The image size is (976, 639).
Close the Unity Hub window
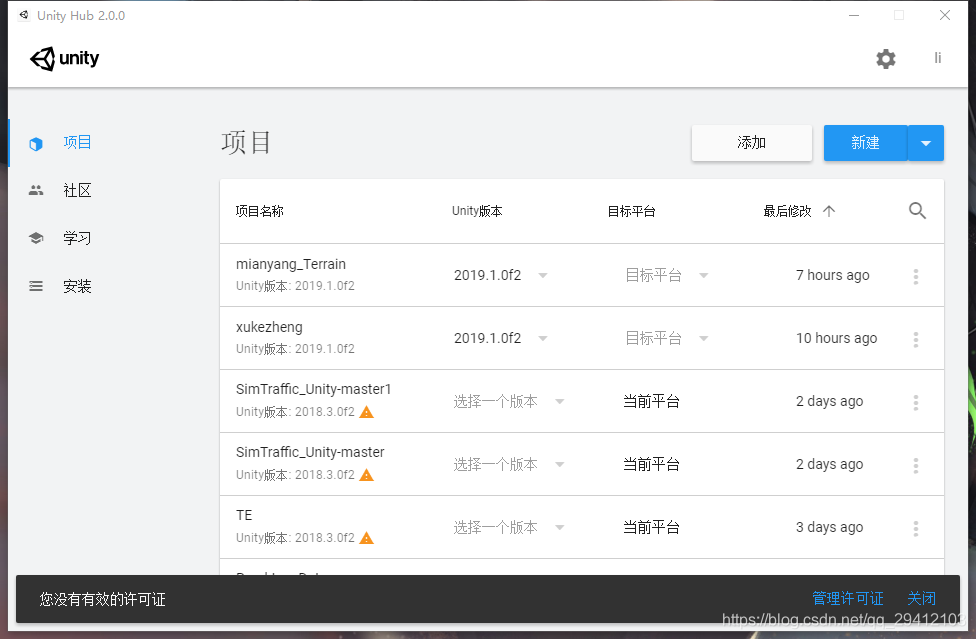coord(944,16)
